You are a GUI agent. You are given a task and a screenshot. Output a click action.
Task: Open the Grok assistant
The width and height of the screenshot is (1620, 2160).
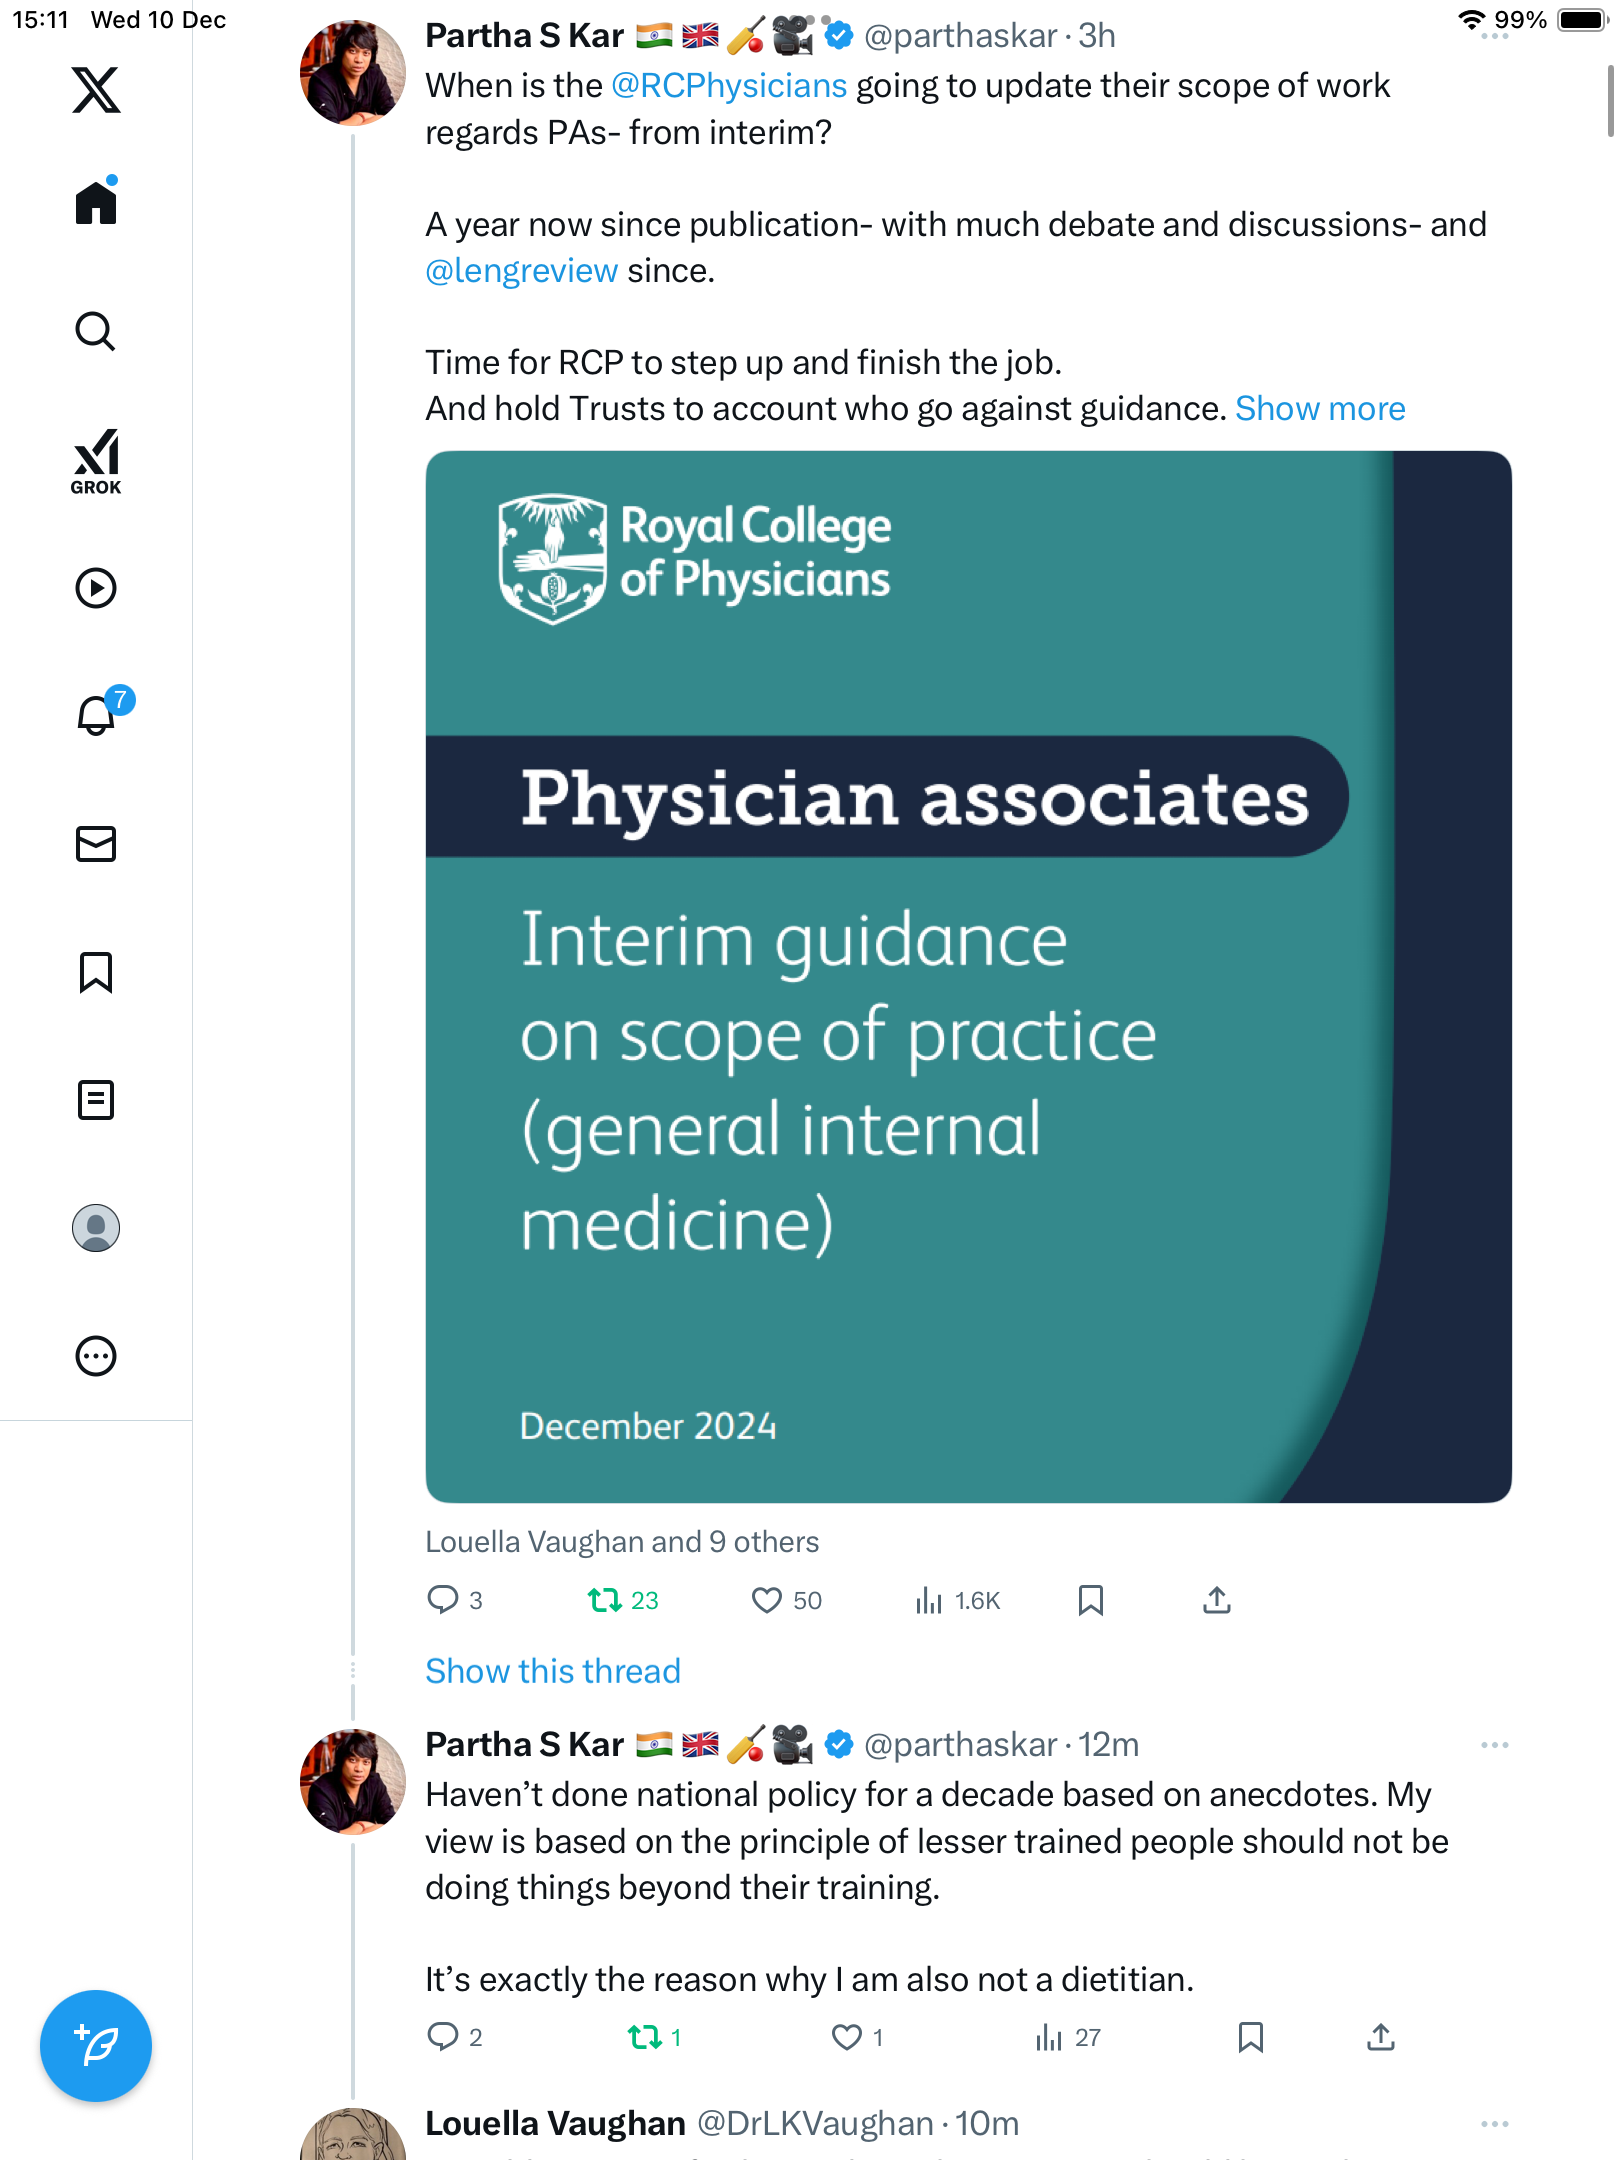[x=96, y=461]
